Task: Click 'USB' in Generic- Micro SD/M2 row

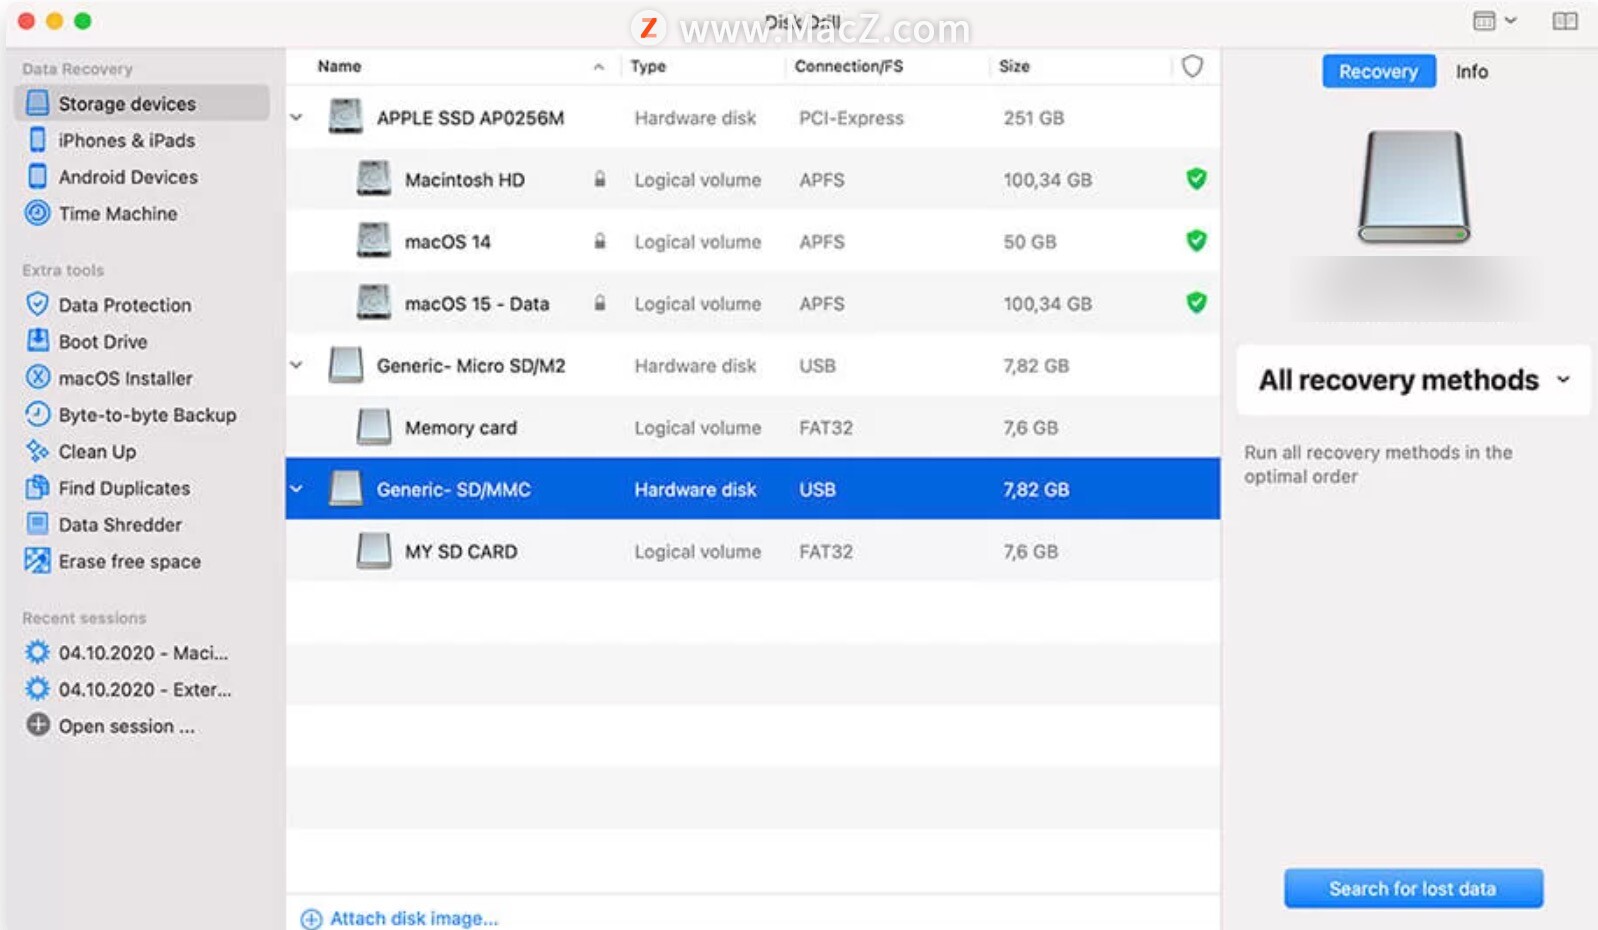Action: pos(817,365)
